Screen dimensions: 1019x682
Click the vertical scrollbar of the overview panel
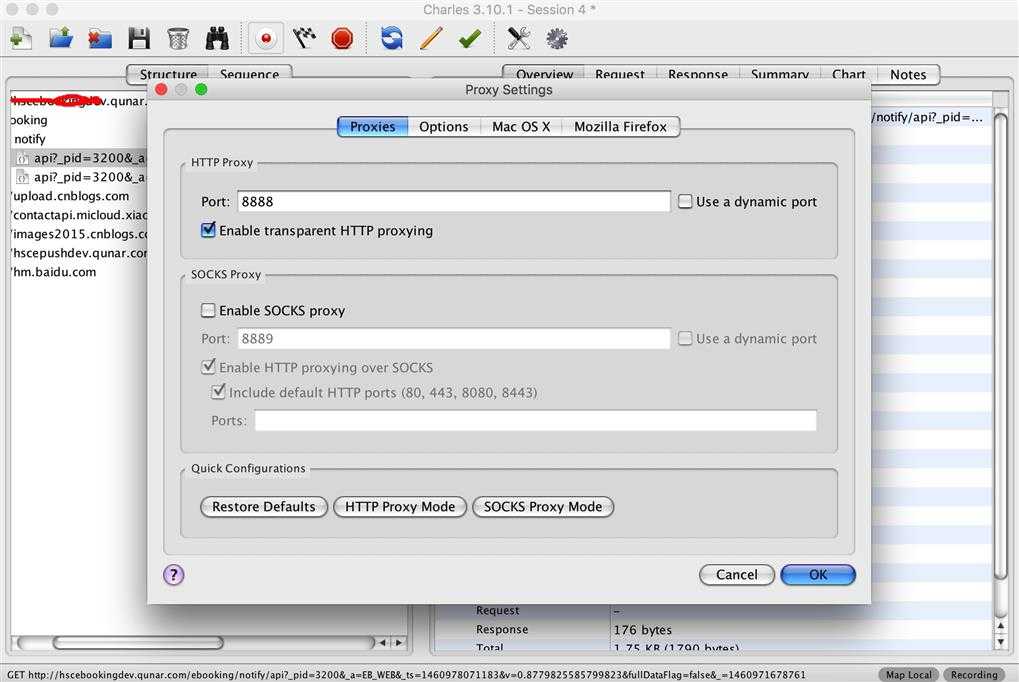pos(1001,346)
